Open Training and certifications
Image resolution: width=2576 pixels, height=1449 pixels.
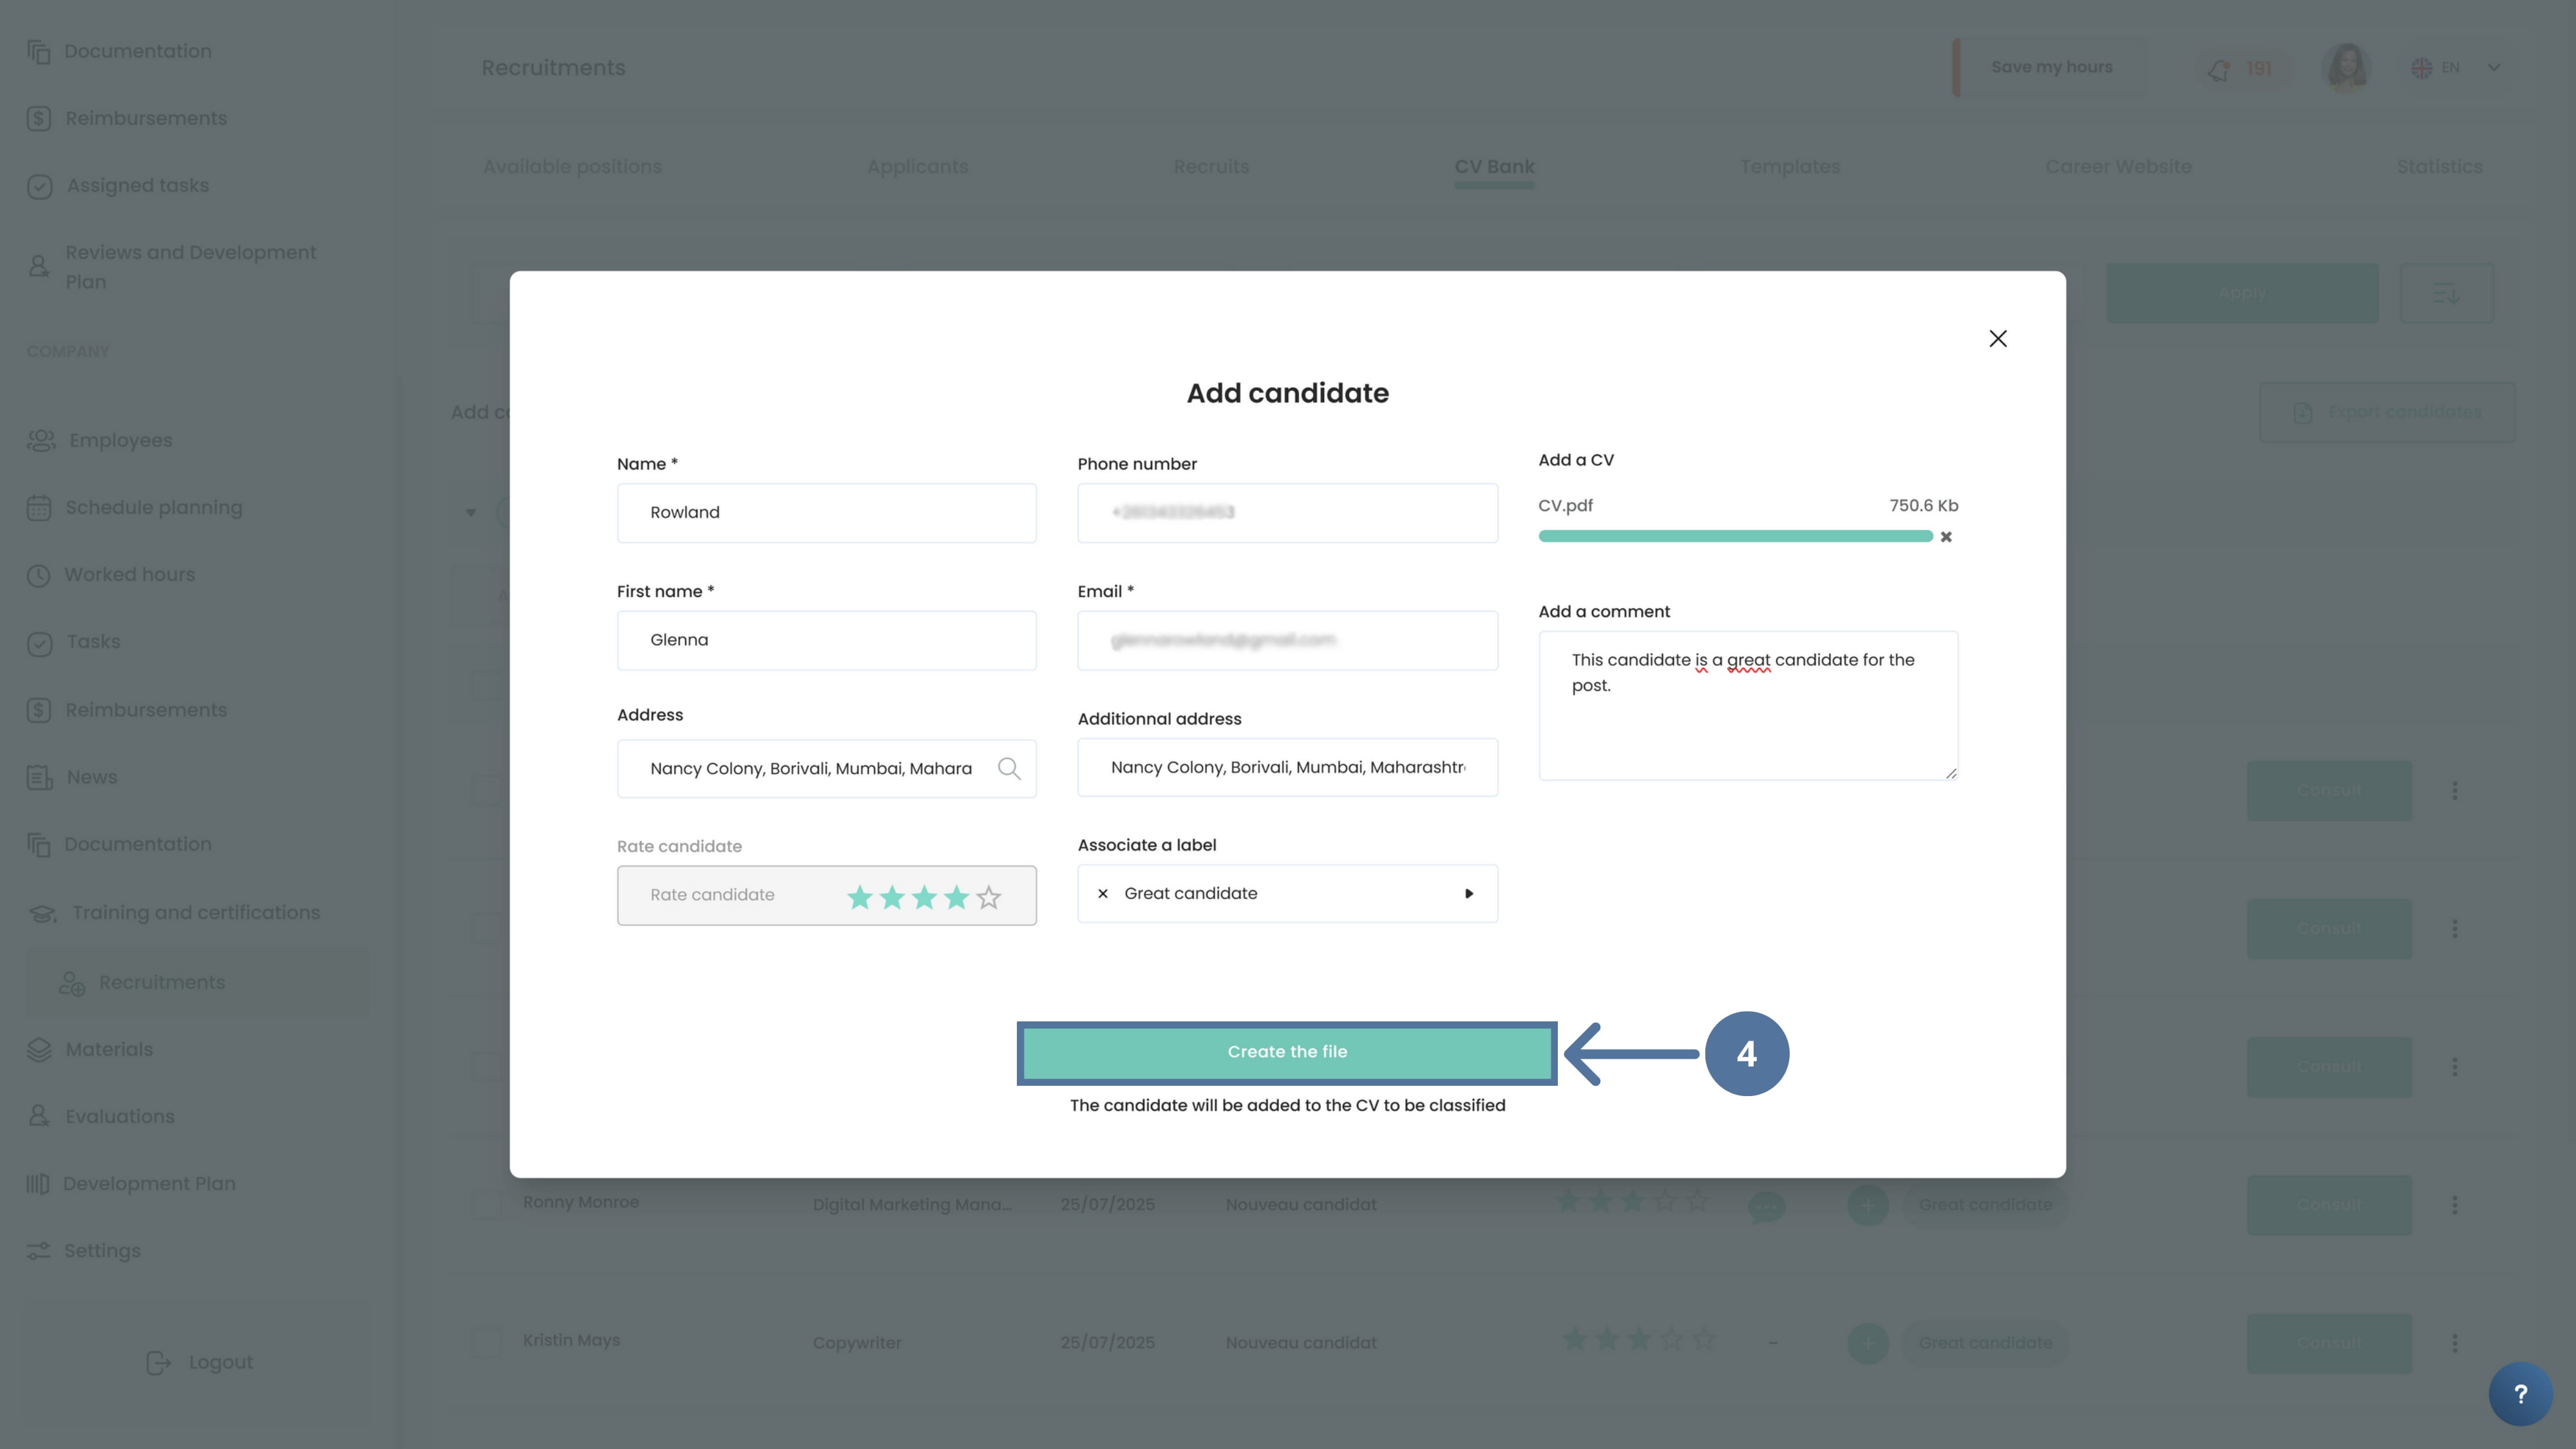pyautogui.click(x=174, y=913)
